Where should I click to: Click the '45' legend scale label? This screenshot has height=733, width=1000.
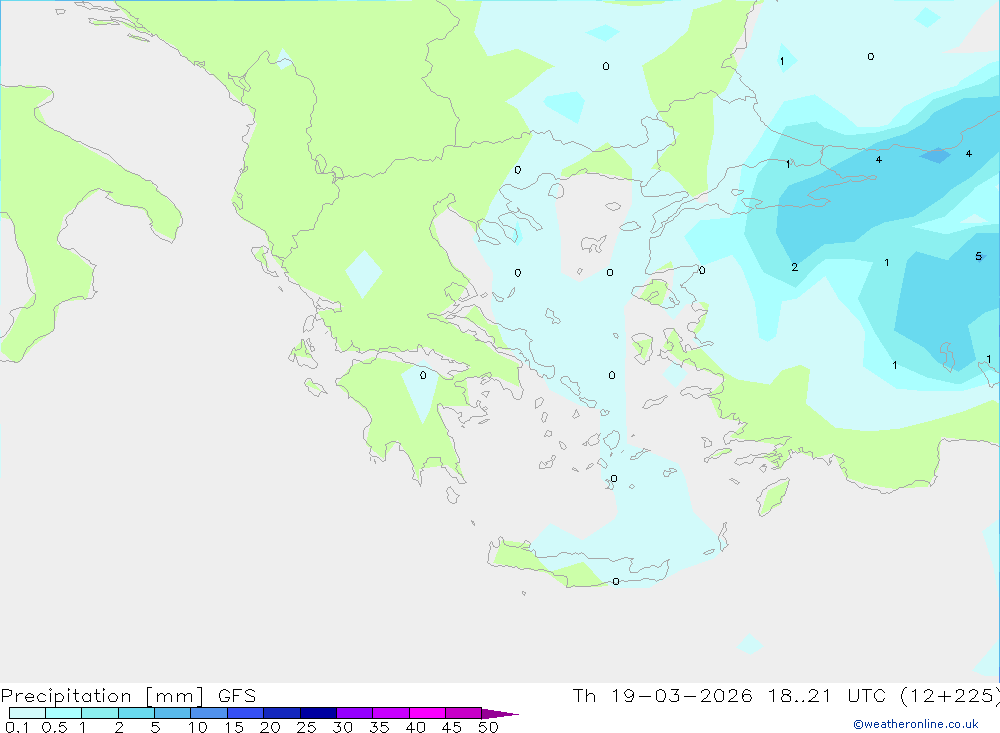(452, 727)
